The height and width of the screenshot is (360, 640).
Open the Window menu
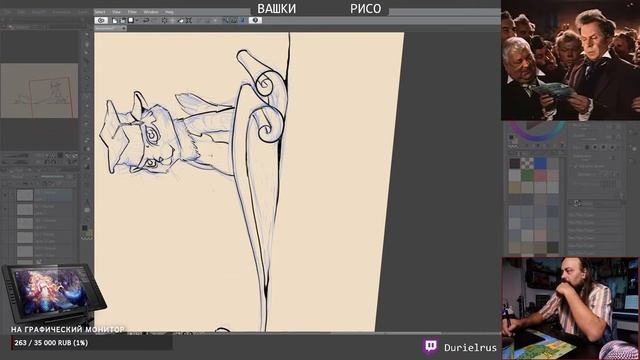pos(151,12)
